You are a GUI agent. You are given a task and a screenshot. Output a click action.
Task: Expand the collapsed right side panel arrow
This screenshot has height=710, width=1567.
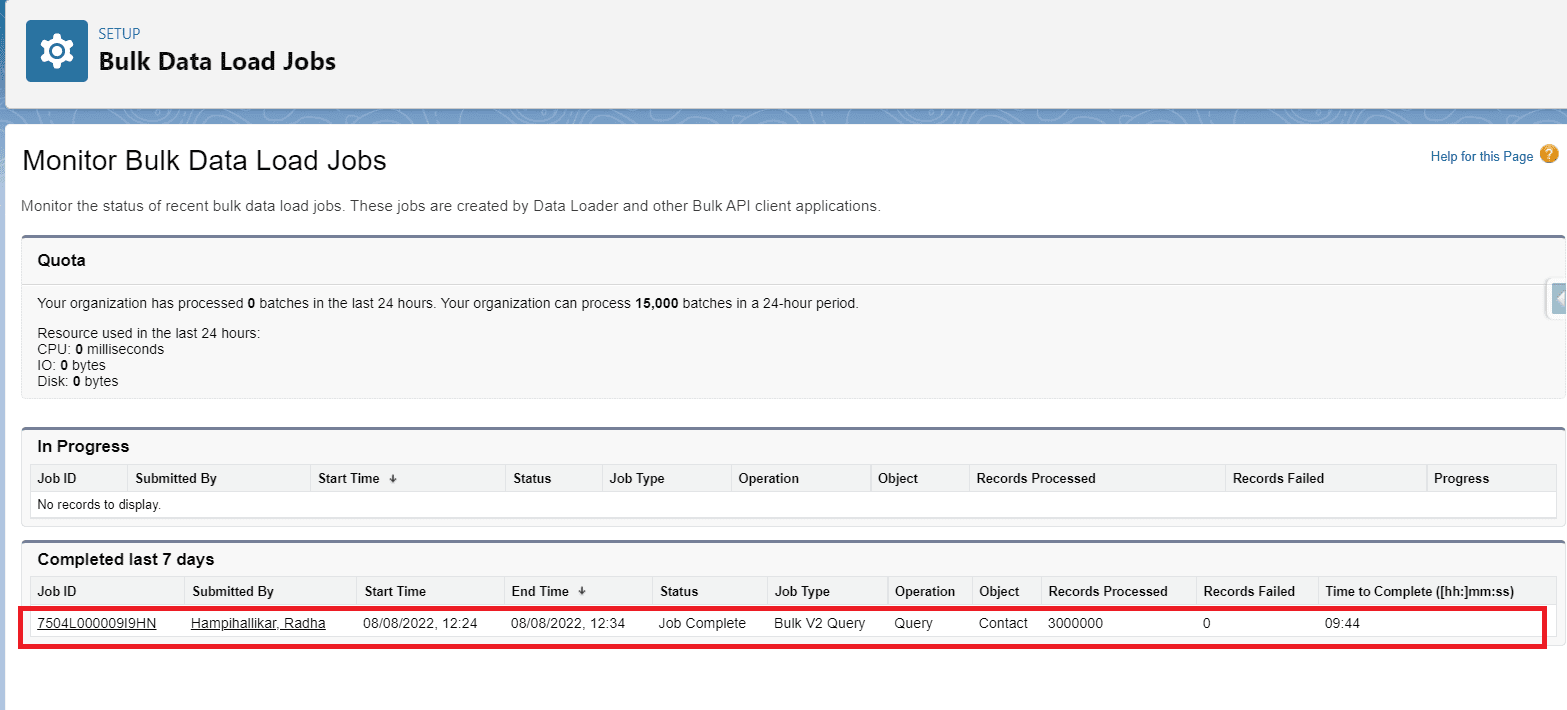(1558, 299)
